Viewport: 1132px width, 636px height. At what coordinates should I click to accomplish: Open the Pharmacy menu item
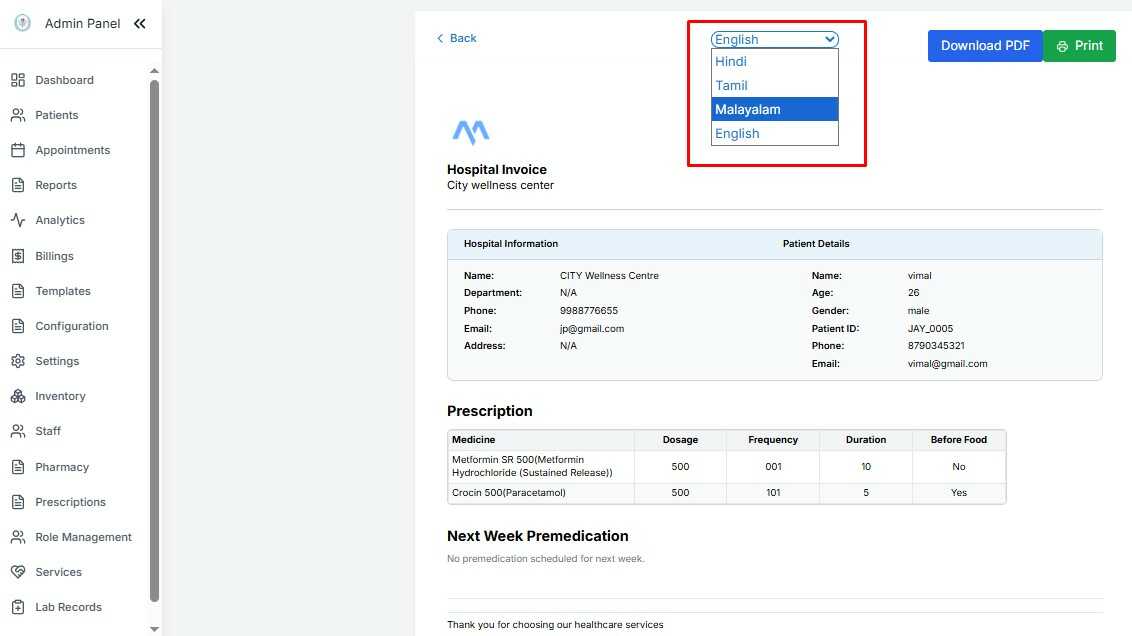pos(62,467)
